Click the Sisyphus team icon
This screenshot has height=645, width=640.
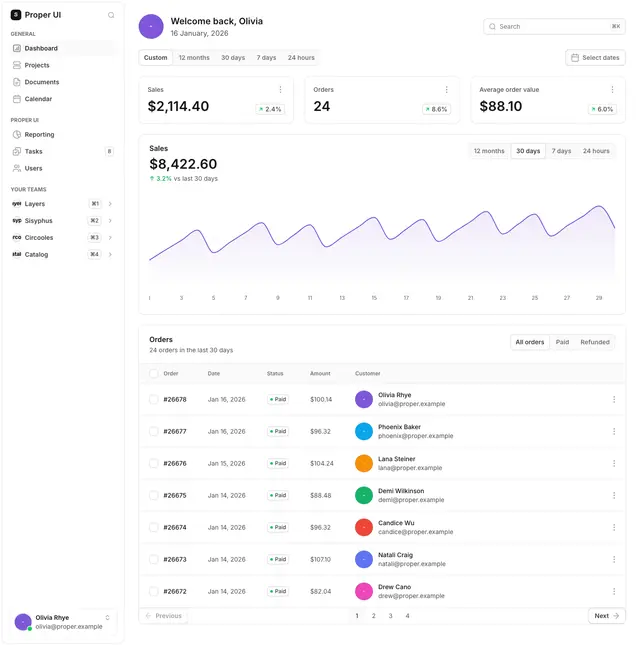(16, 220)
